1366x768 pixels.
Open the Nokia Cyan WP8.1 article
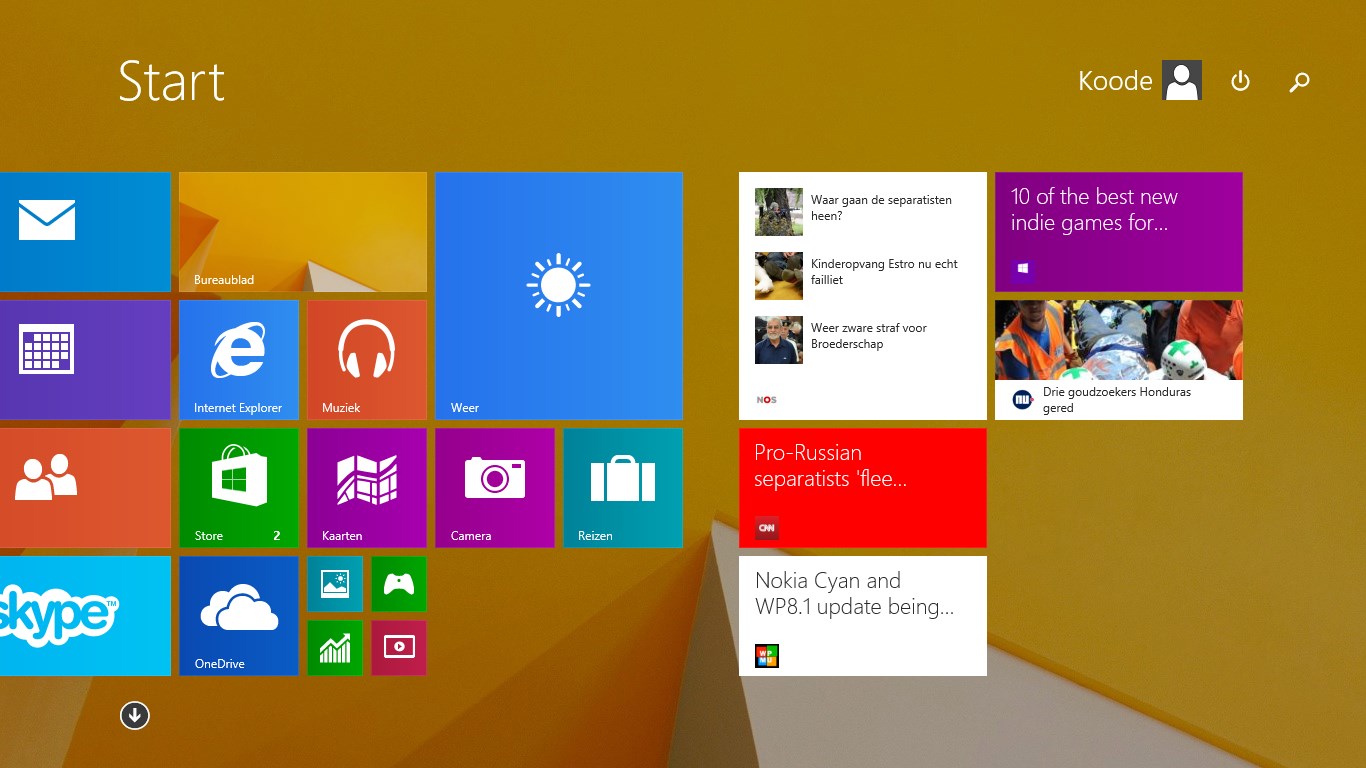coord(862,615)
